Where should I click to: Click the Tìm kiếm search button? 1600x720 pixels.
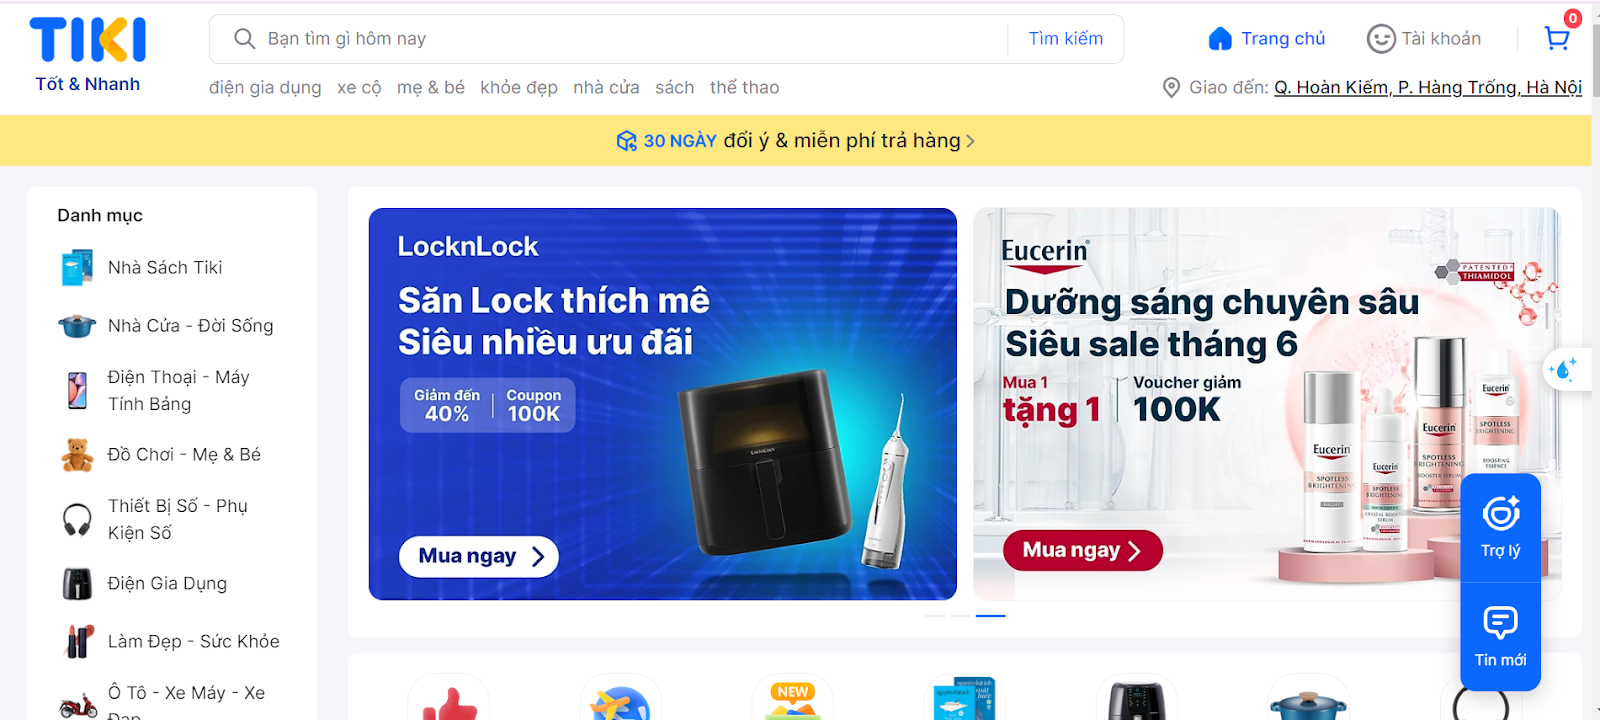(1066, 39)
